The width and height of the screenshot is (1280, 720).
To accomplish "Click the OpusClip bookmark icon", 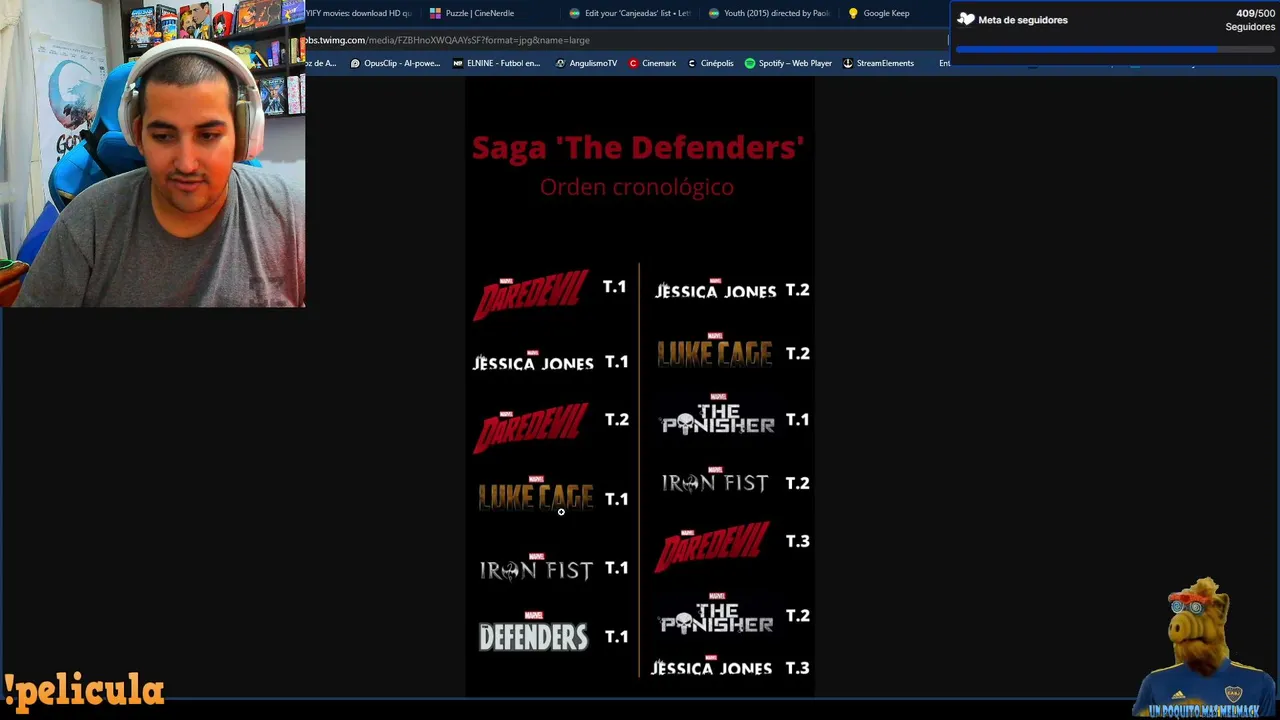I will click(355, 63).
